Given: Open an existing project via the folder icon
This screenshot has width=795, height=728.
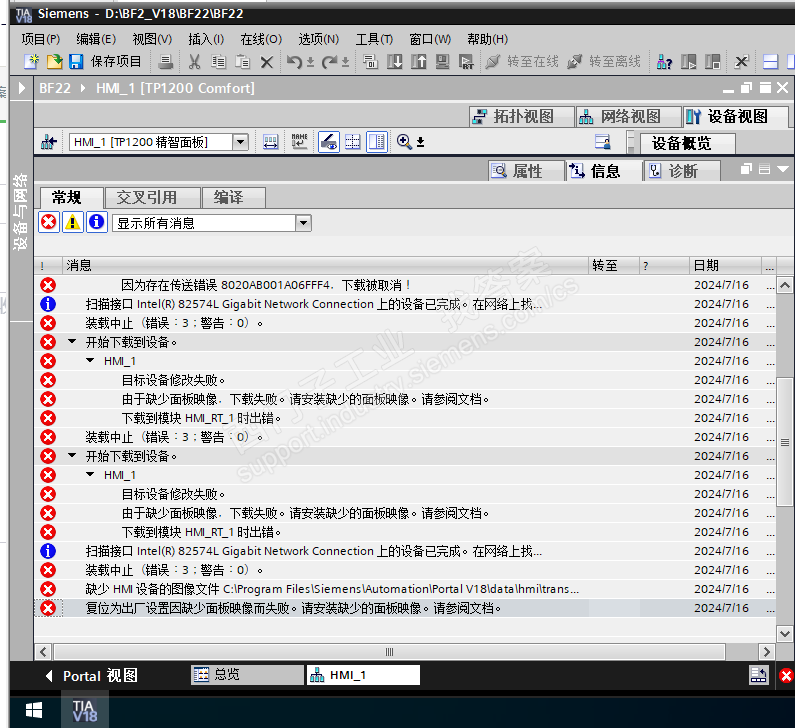Looking at the screenshot, I should point(54,62).
